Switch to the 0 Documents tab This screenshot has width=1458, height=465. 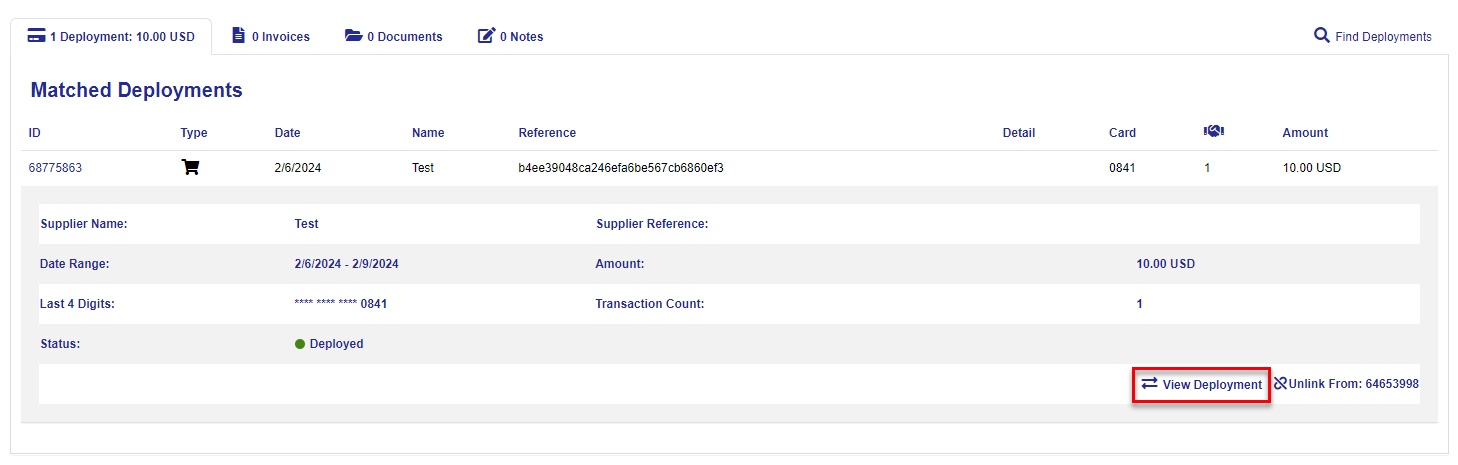pos(394,36)
